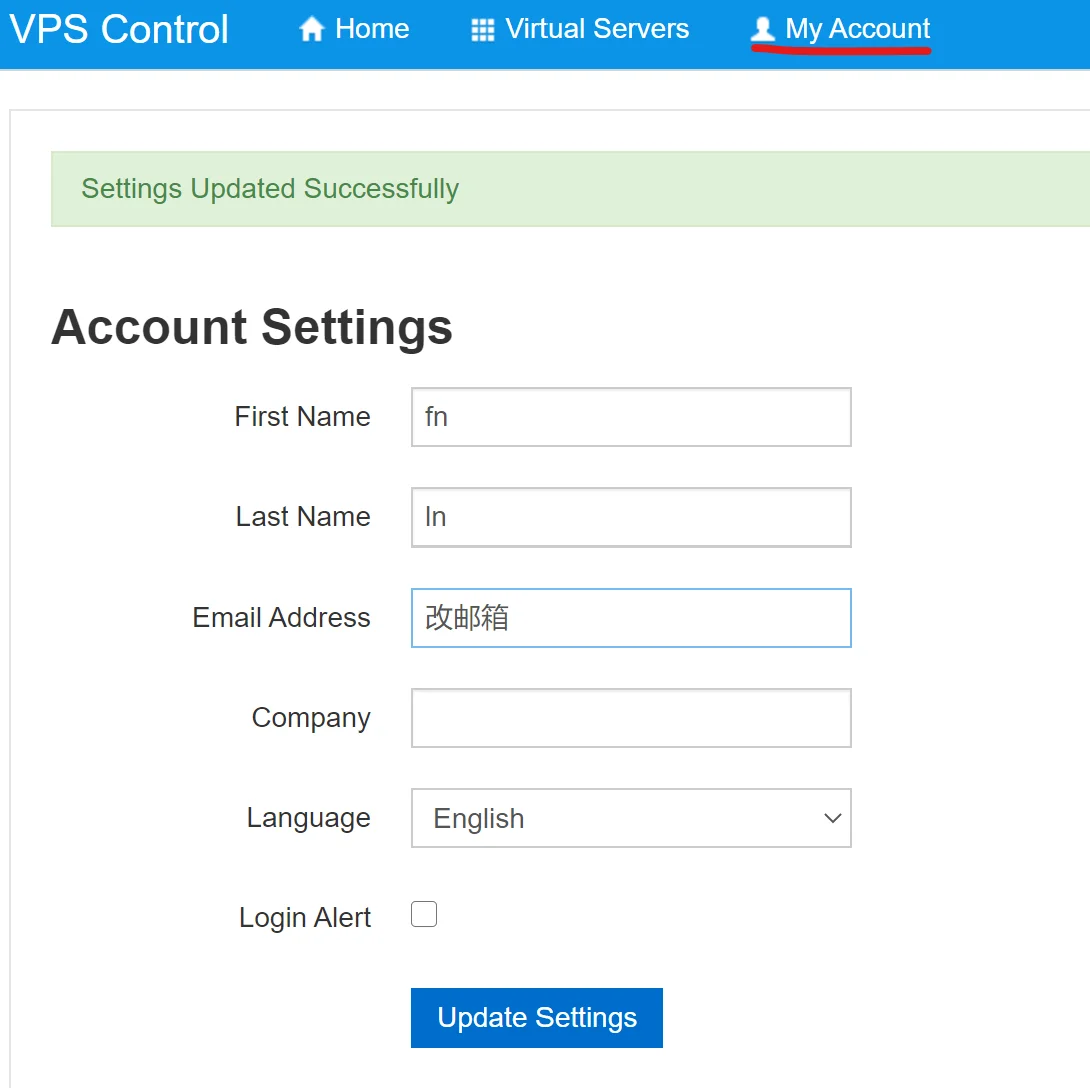The height and width of the screenshot is (1088, 1090).
Task: Click the Account Settings heading
Action: [x=252, y=327]
